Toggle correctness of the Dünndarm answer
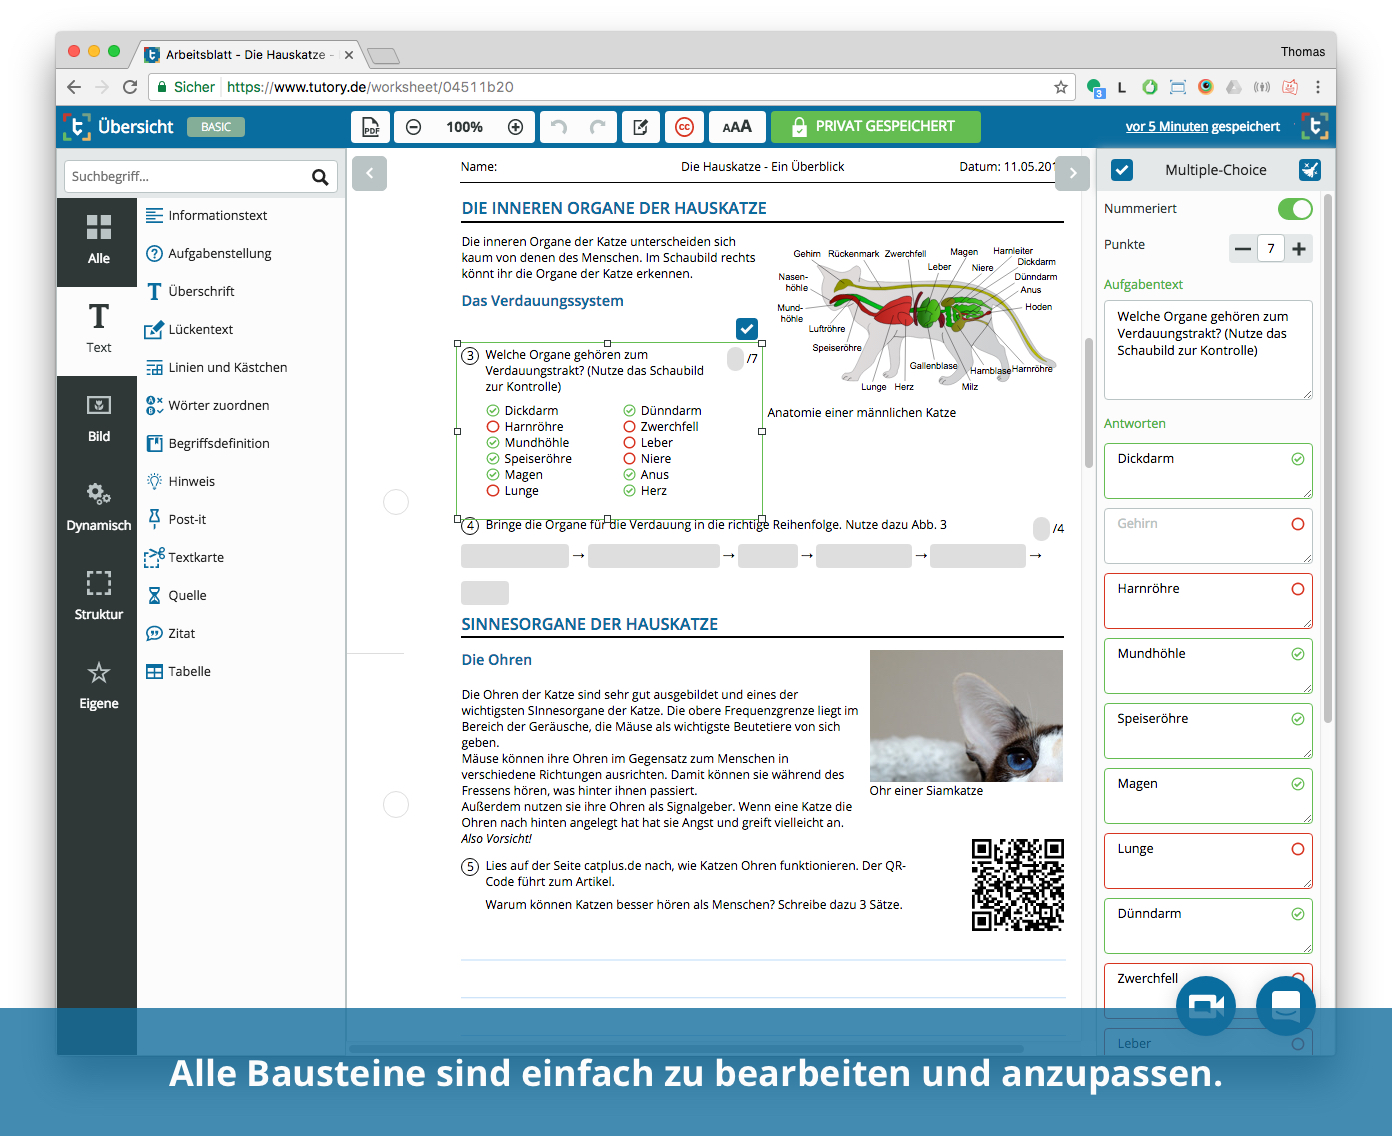 pyautogui.click(x=1298, y=914)
